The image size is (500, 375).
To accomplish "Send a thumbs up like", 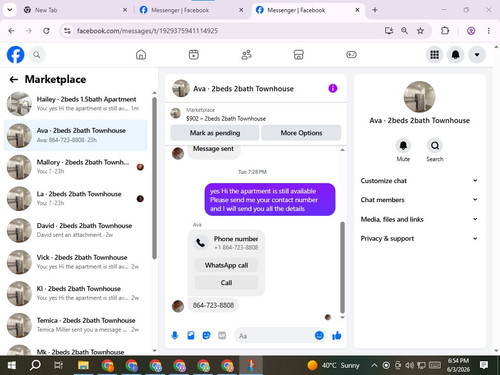I will point(337,335).
